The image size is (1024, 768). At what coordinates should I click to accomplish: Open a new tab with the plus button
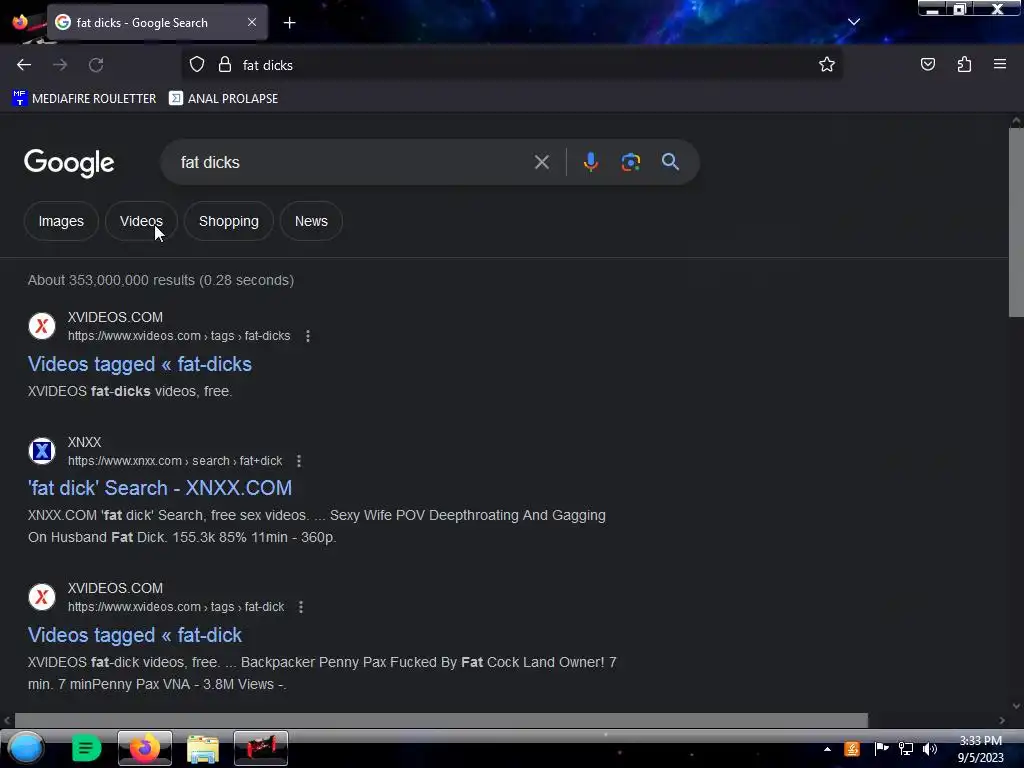pos(289,23)
